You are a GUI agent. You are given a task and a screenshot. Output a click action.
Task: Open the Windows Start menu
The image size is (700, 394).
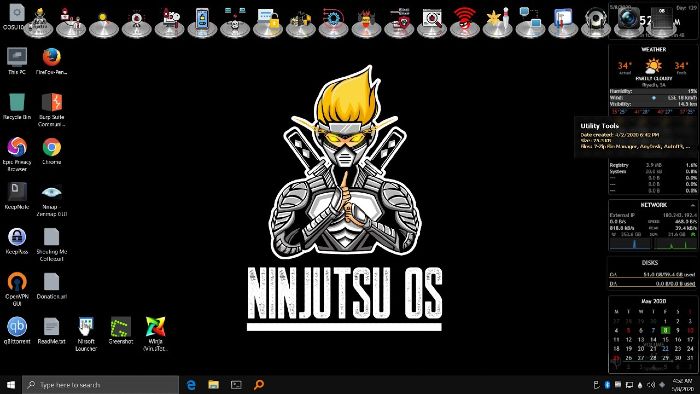pos(11,385)
